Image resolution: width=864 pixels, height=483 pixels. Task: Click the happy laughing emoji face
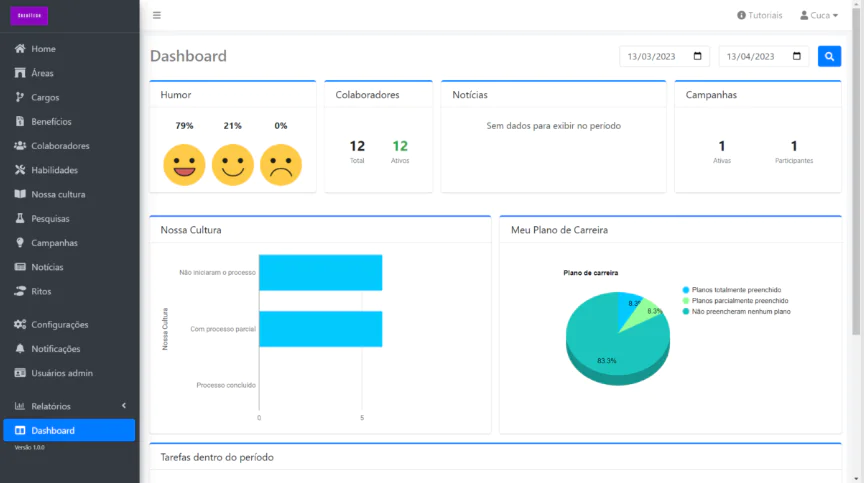click(x=184, y=165)
